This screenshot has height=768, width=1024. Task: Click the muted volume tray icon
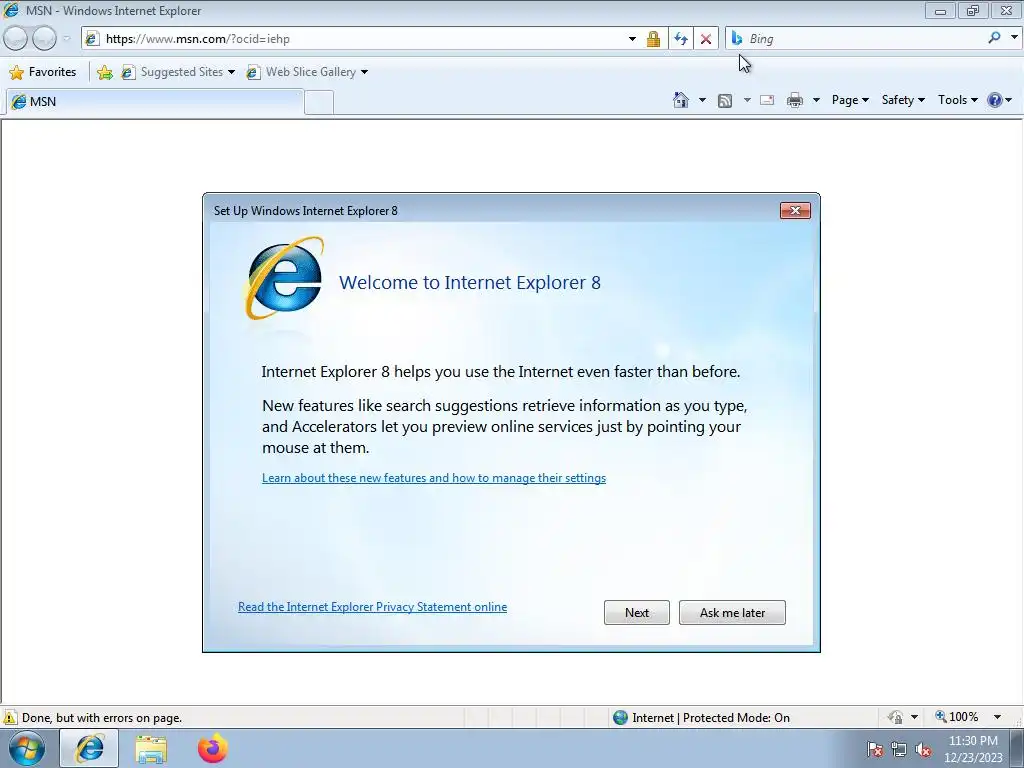pyautogui.click(x=923, y=750)
